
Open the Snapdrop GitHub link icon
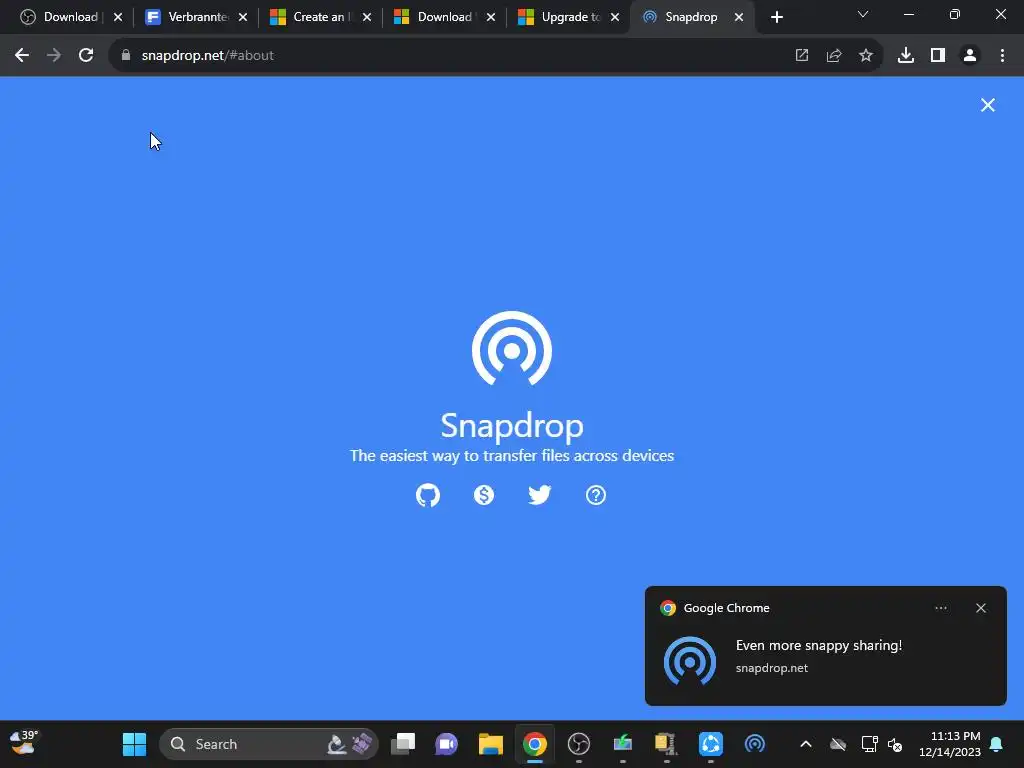(x=428, y=495)
